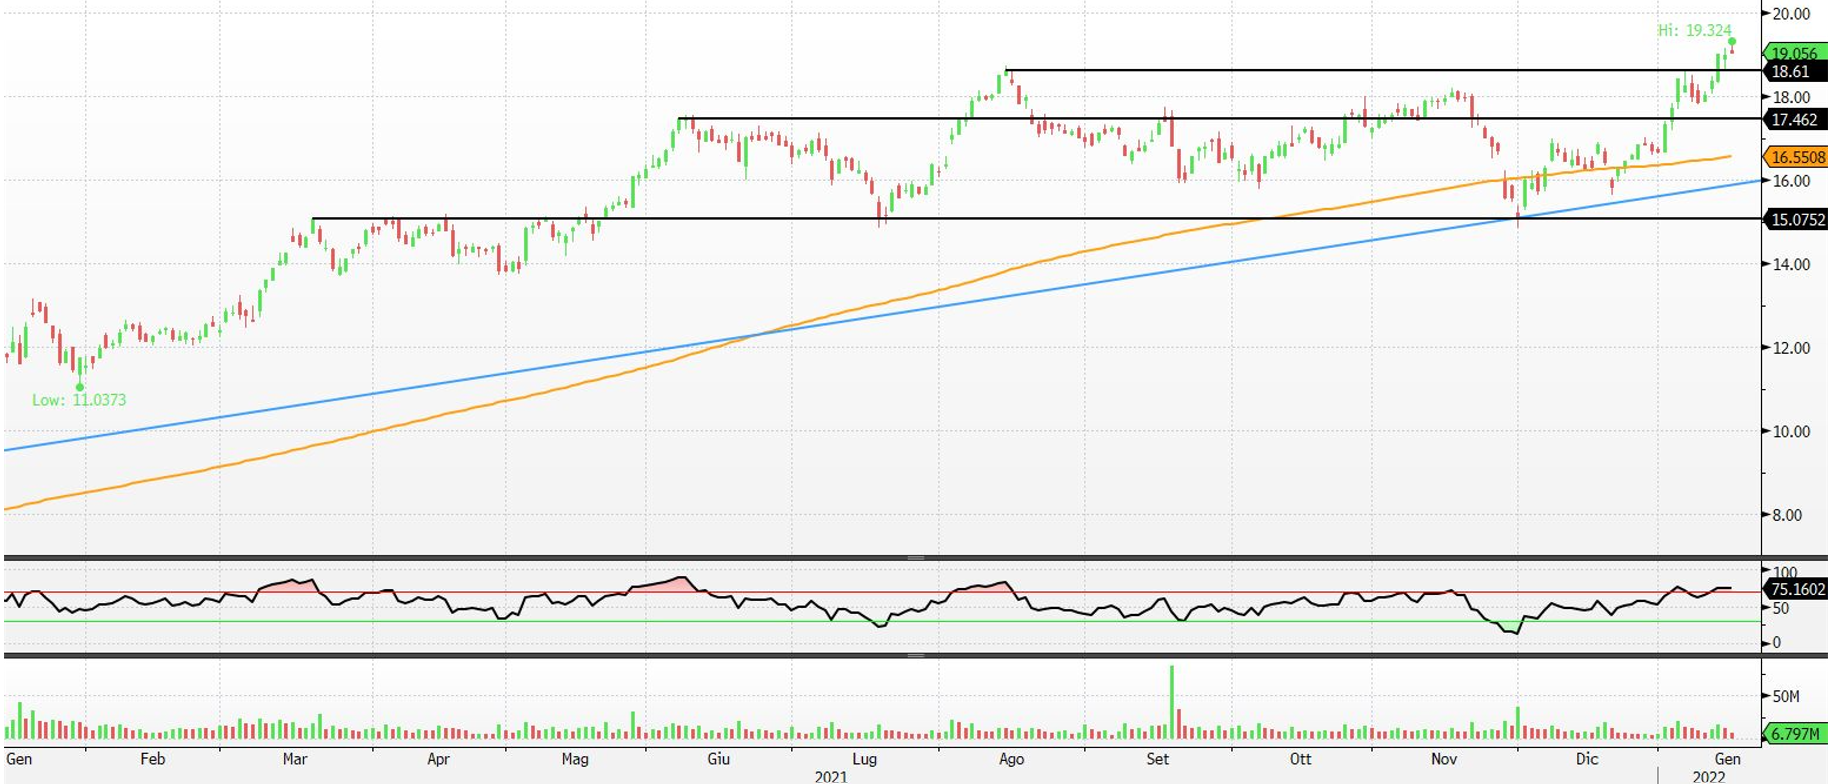Grab the divider handle above RSI panel

pyautogui.click(x=915, y=557)
